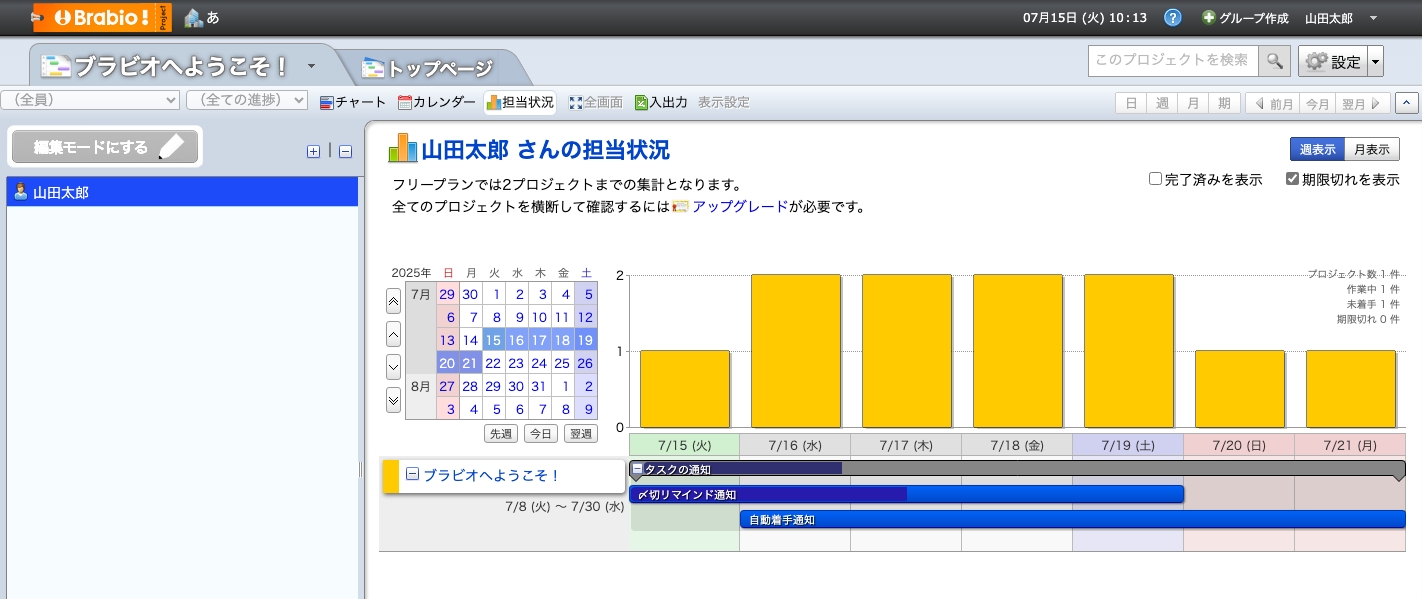Click the 編集モードにする button

pos(105,147)
